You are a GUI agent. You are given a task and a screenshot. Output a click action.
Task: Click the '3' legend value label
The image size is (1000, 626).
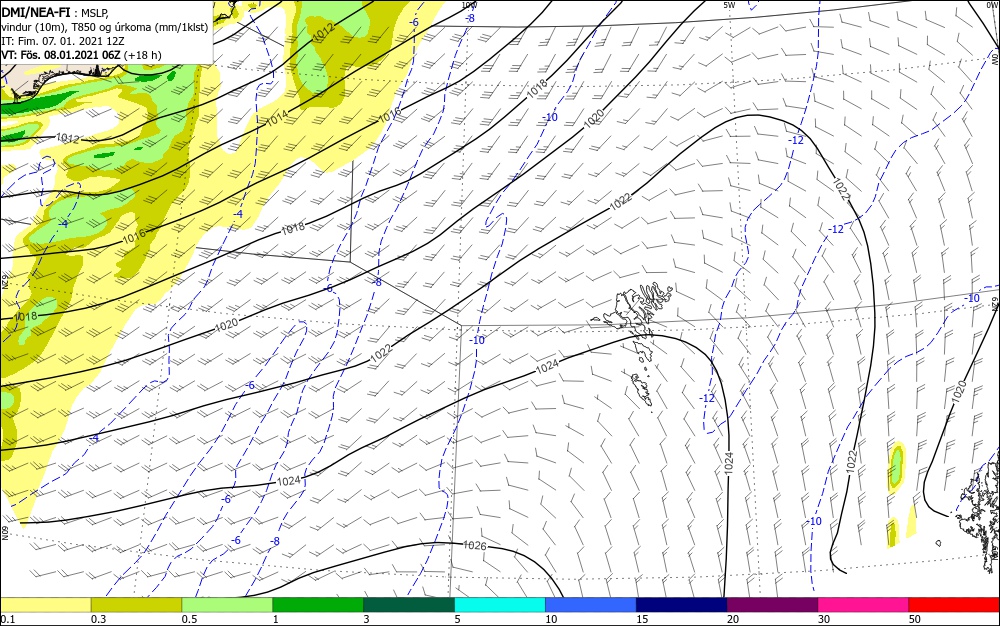(x=367, y=619)
